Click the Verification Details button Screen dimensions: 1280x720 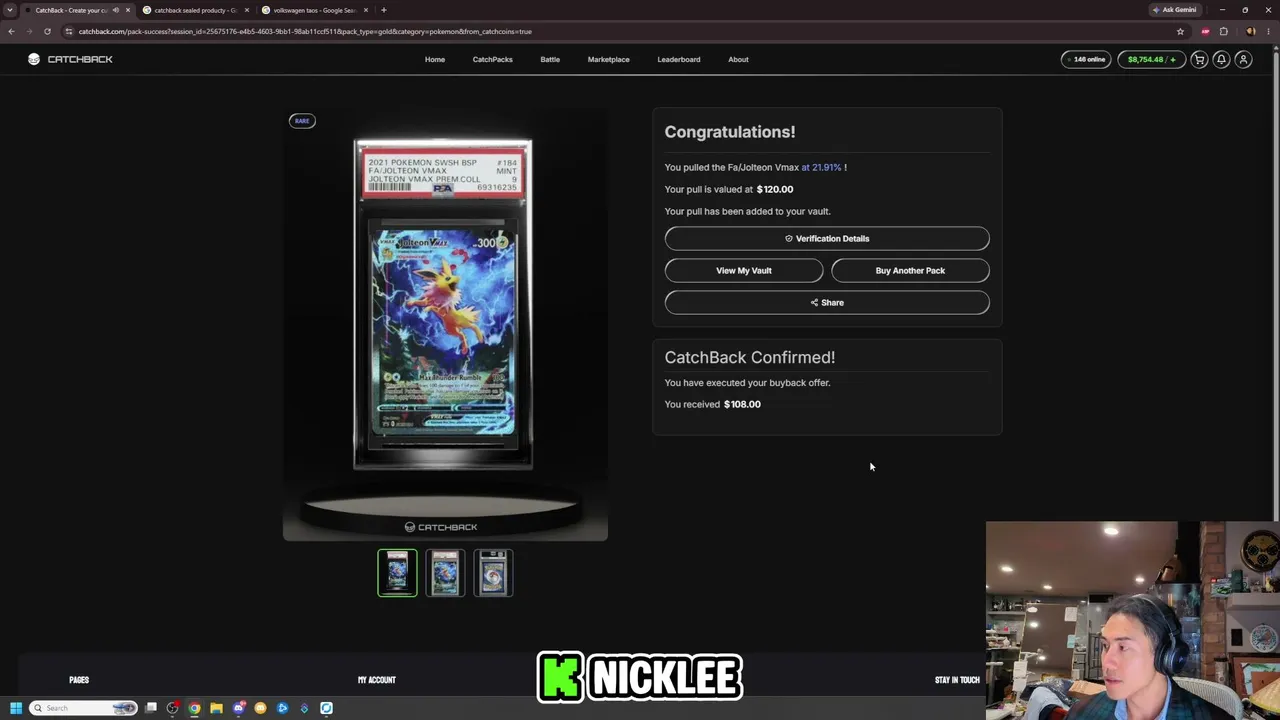pos(827,238)
